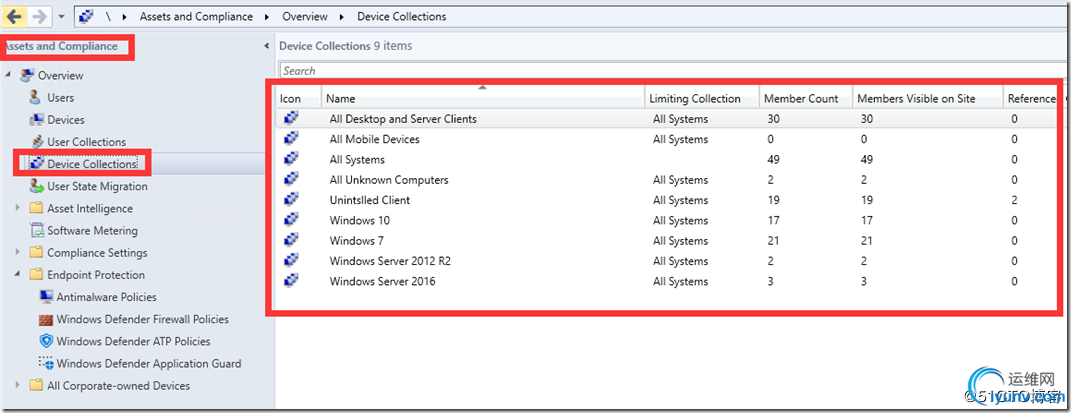
Task: Select Assets and Compliance in breadcrumb
Action: 196,16
